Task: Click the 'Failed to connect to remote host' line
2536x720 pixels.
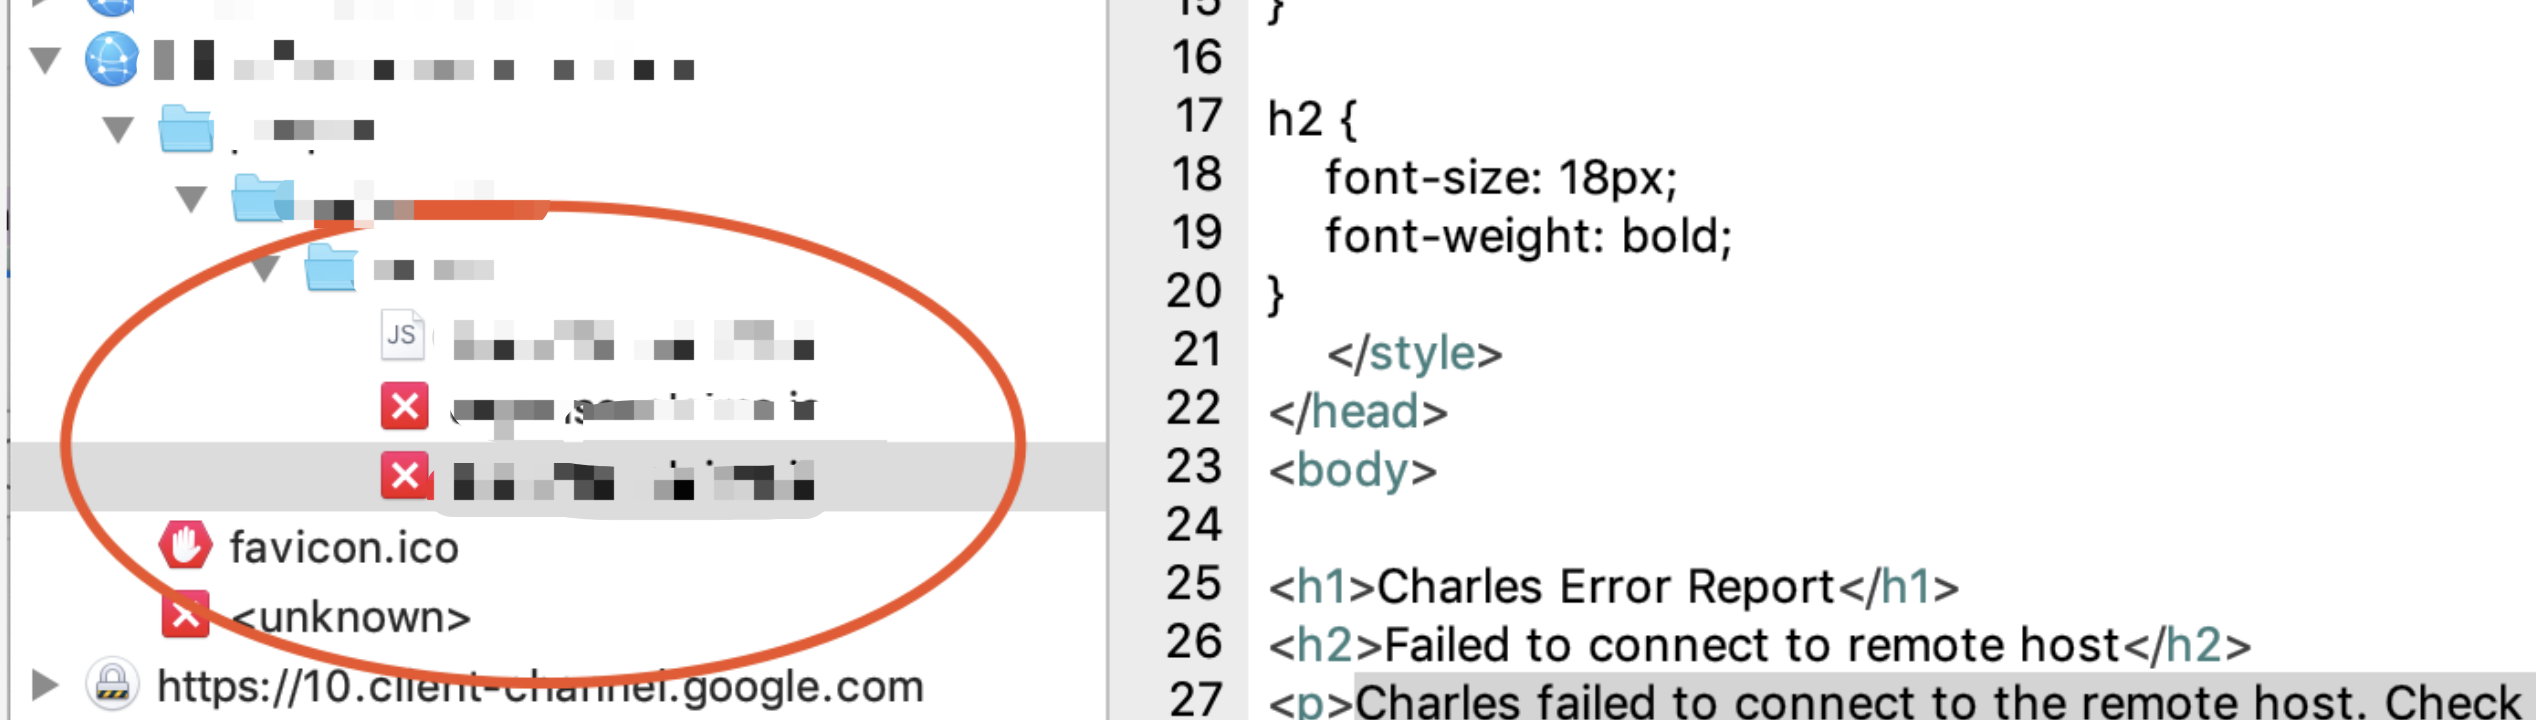Action: click(x=1759, y=645)
